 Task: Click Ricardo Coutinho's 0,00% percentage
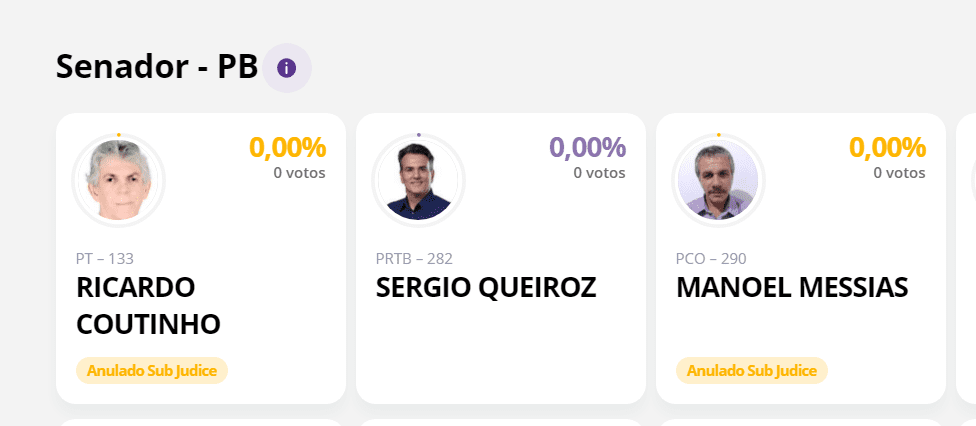[x=288, y=148]
